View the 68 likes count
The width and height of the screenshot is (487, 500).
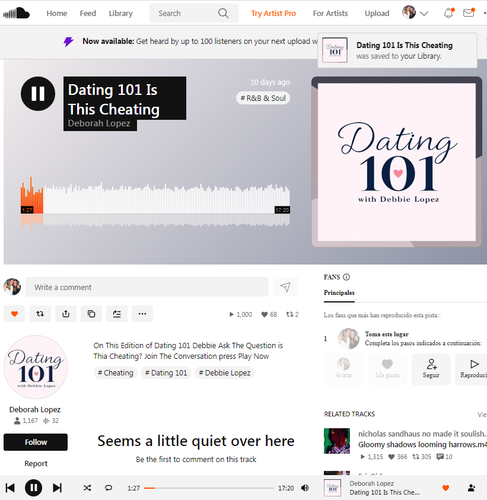pos(269,314)
